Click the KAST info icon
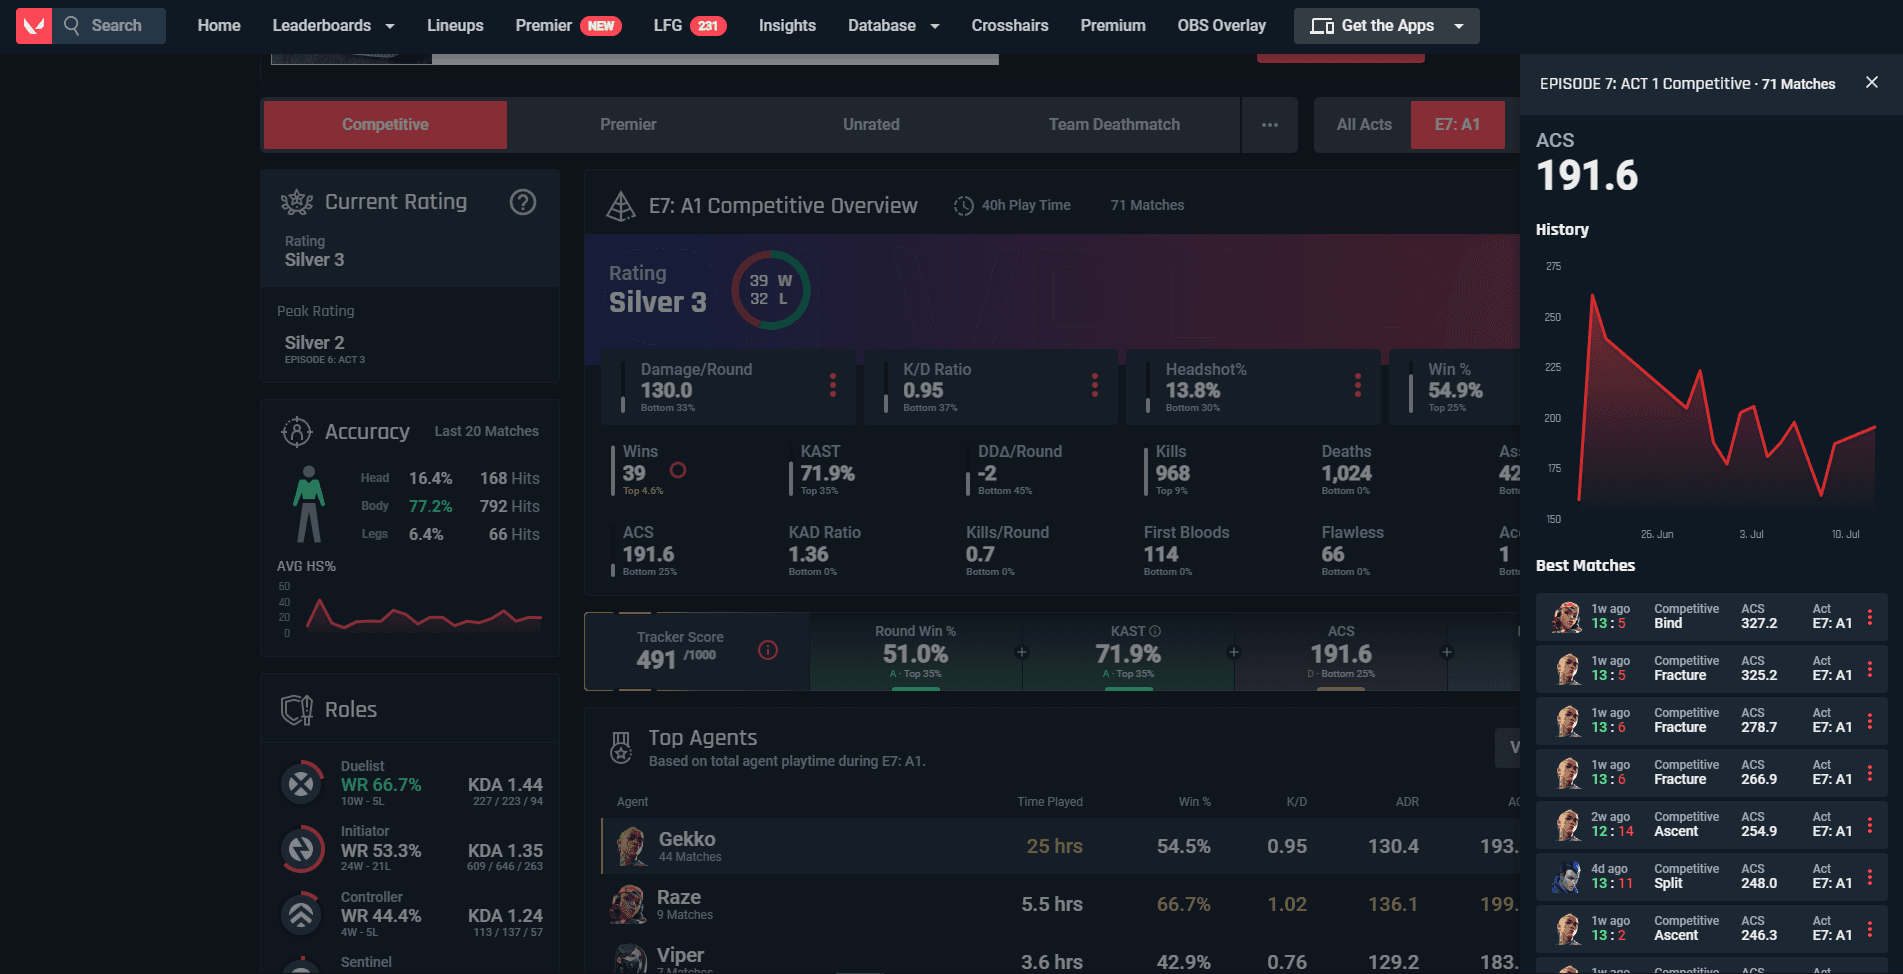Screen dimensions: 1903x974 pos(1155,632)
